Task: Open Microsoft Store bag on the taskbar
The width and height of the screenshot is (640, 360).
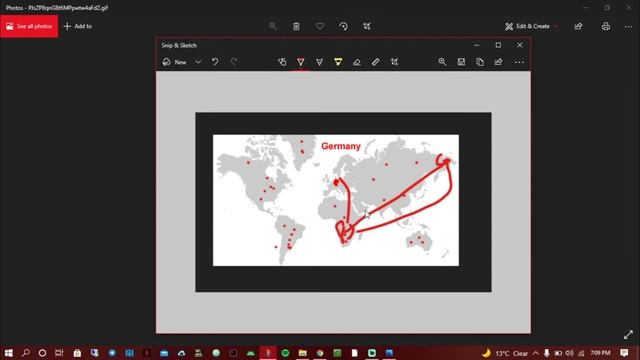Action: [x=77, y=353]
